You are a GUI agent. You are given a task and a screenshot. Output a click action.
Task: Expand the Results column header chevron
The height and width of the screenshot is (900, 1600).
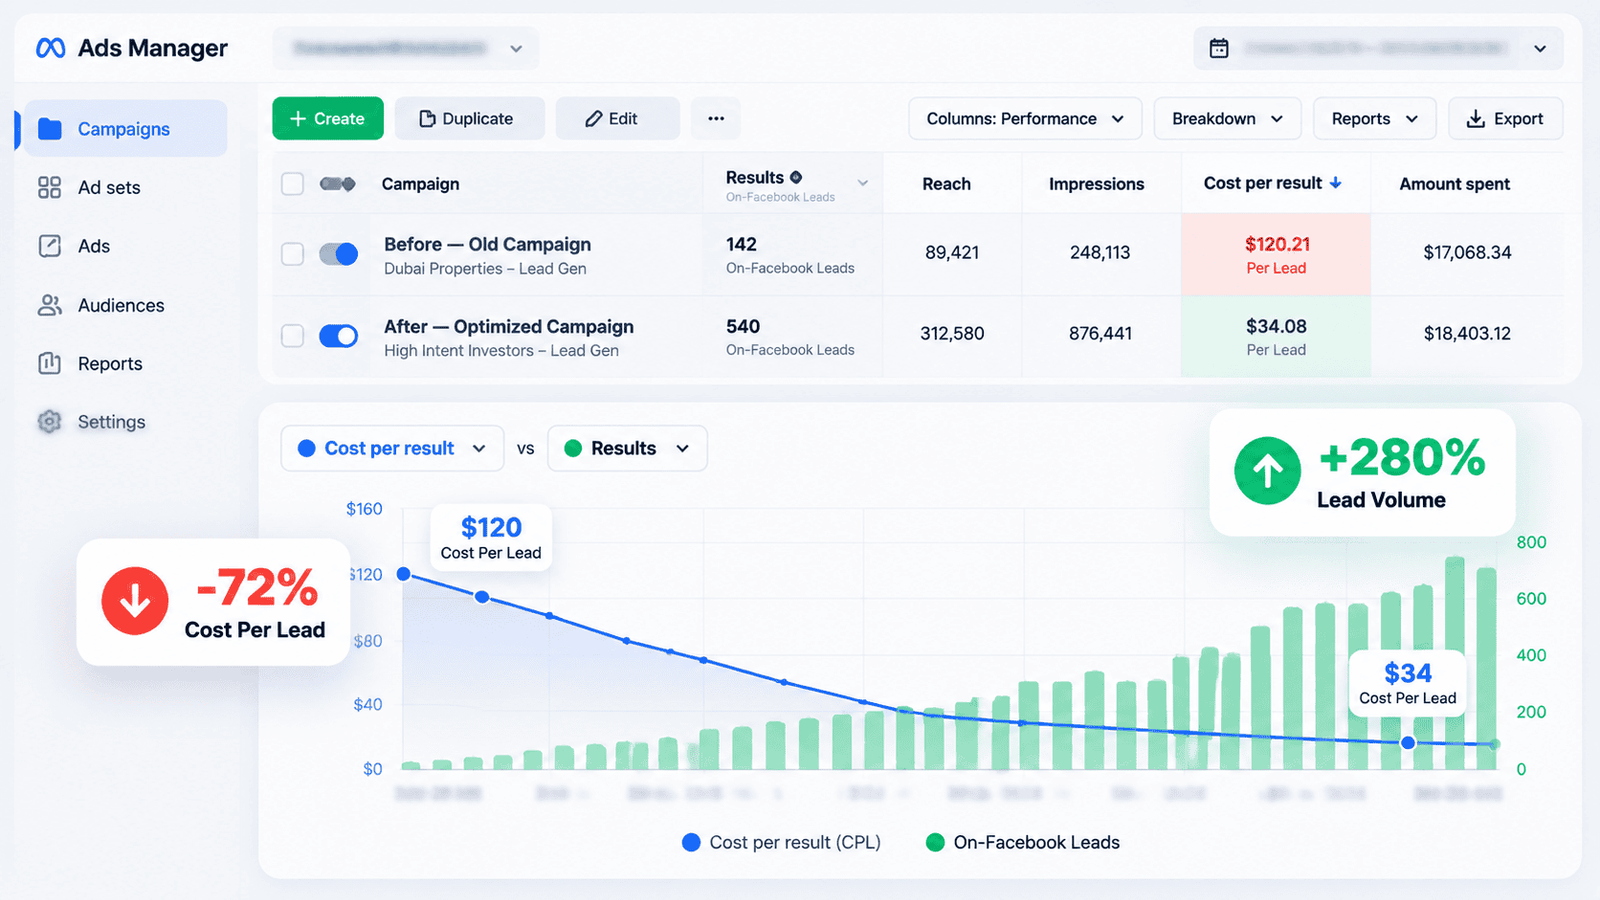pyautogui.click(x=863, y=183)
